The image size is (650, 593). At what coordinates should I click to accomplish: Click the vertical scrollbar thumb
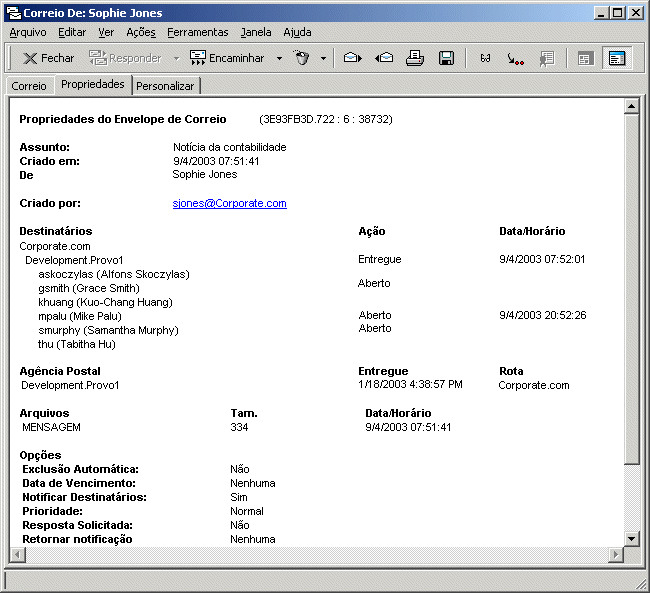click(631, 289)
